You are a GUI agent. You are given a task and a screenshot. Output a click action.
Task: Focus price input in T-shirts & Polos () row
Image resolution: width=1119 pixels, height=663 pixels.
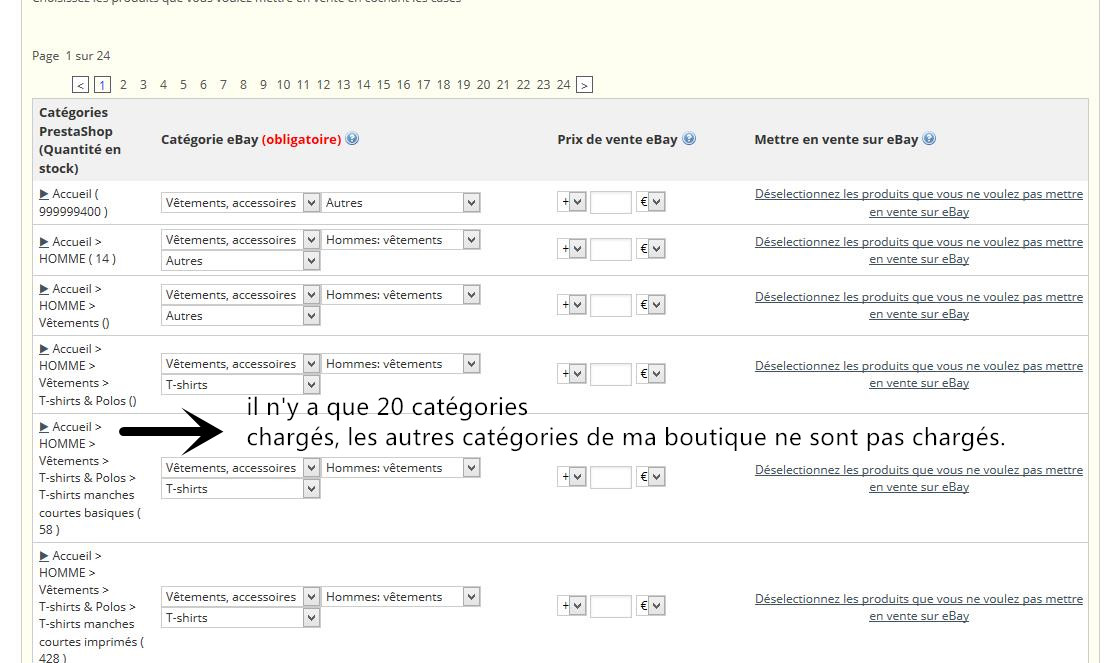[611, 374]
